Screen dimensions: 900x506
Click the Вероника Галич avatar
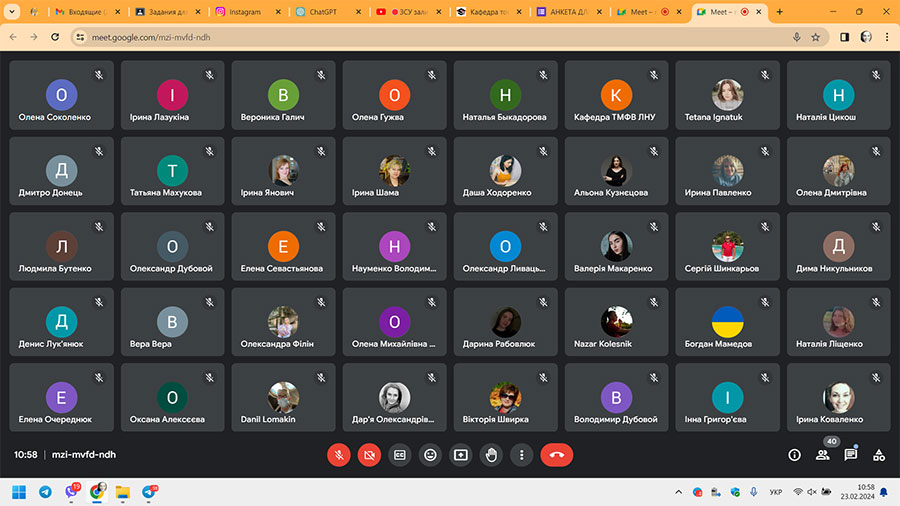point(283,95)
